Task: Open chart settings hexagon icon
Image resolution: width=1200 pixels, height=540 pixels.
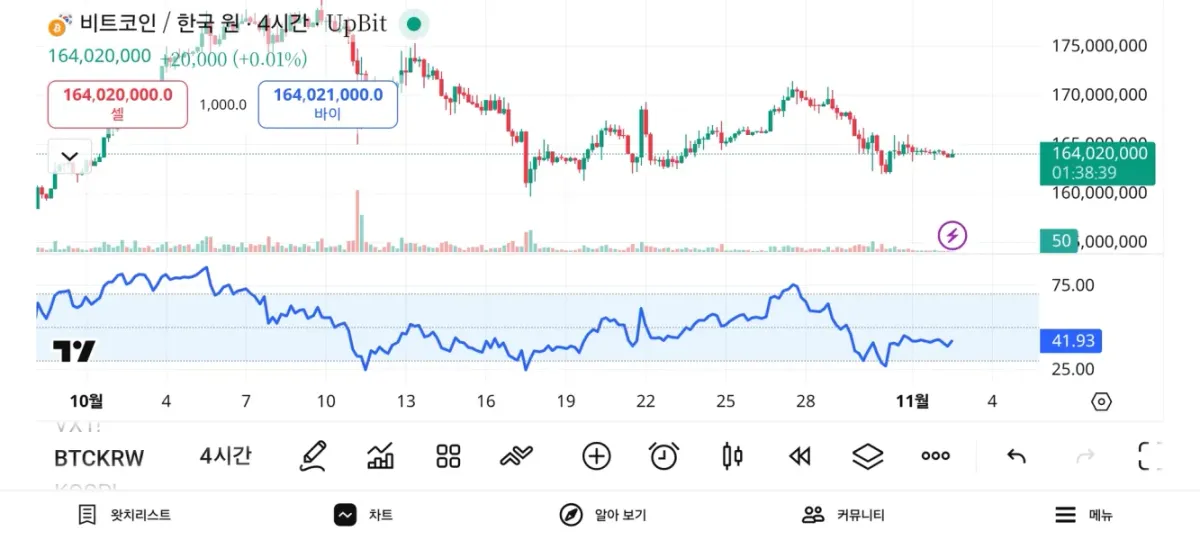Action: 1101,402
